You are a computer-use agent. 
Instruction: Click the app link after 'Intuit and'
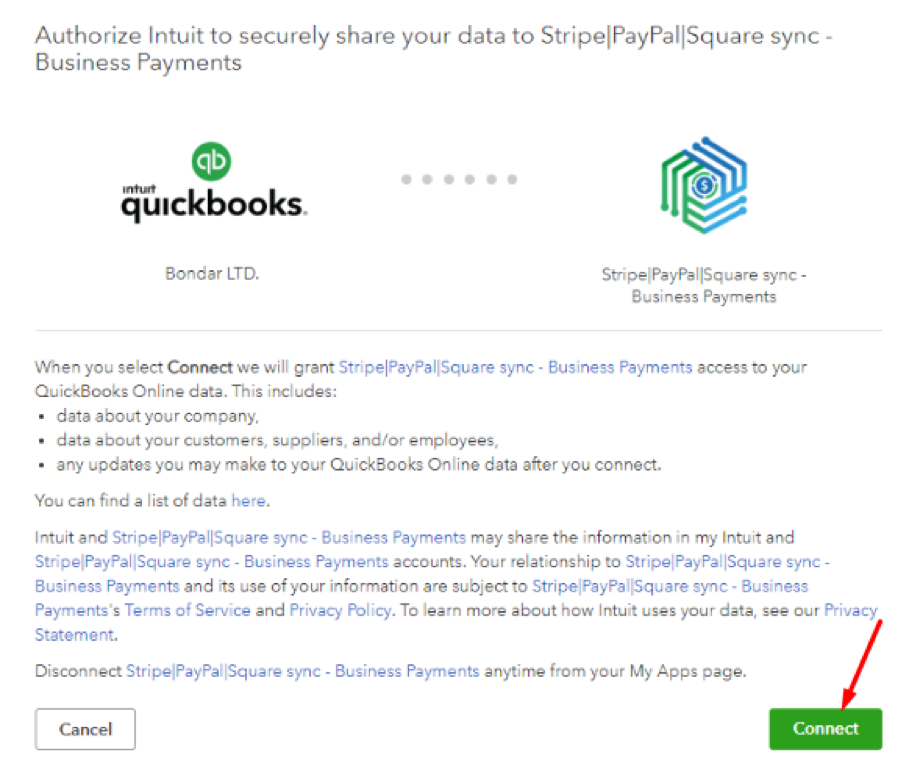pos(289,537)
